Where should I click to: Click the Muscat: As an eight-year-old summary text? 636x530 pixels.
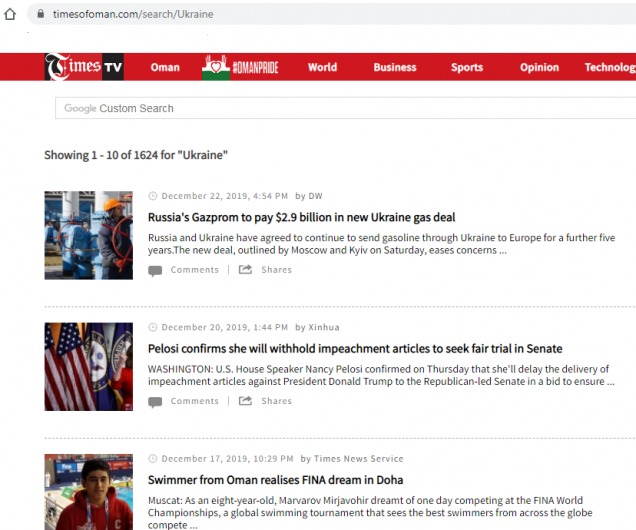coord(370,512)
